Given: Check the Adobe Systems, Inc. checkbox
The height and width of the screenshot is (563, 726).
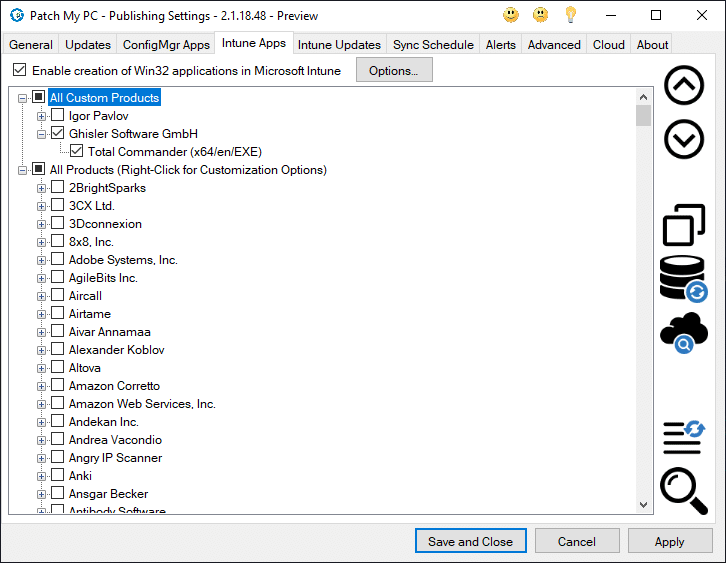Looking at the screenshot, I should pos(58,260).
